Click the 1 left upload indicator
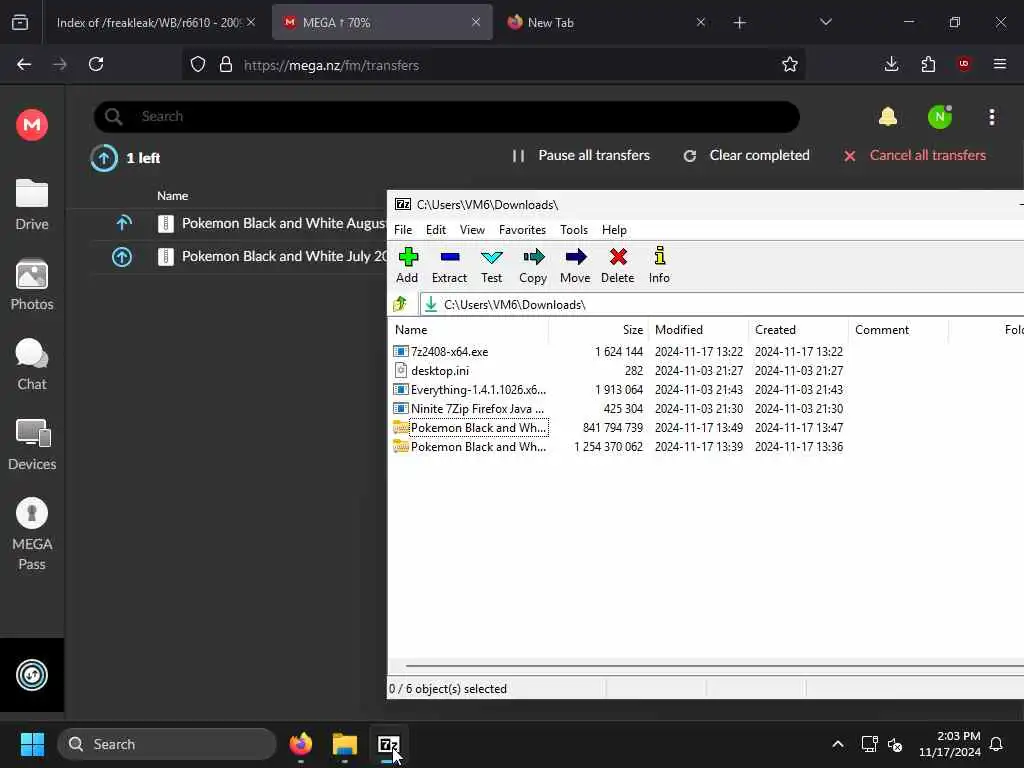 (125, 158)
